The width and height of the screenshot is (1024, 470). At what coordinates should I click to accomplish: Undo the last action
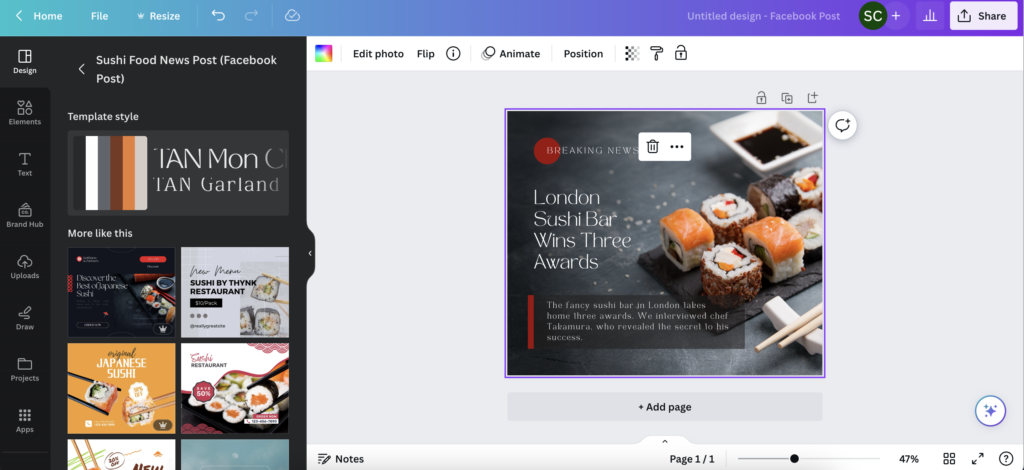click(218, 16)
